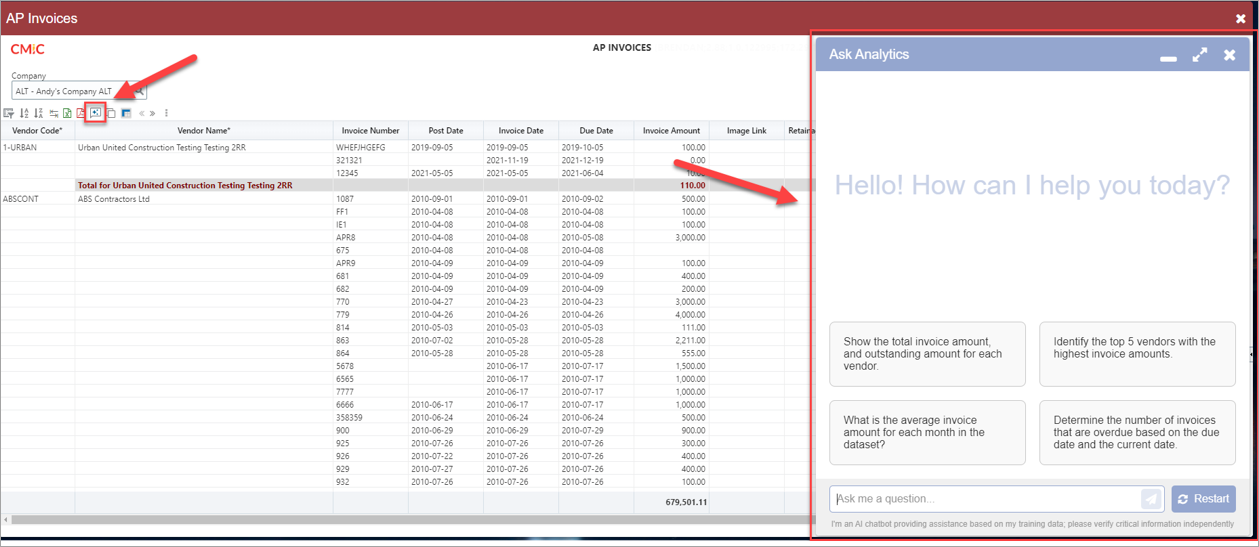Viewport: 1259px width, 547px height.
Task: Click the Vendor Name column header
Action: tap(203, 130)
